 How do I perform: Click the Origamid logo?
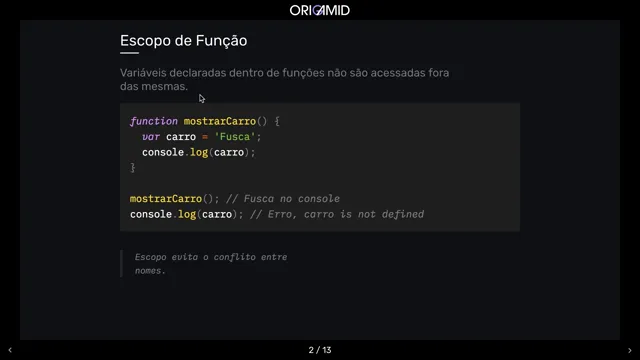point(320,10)
